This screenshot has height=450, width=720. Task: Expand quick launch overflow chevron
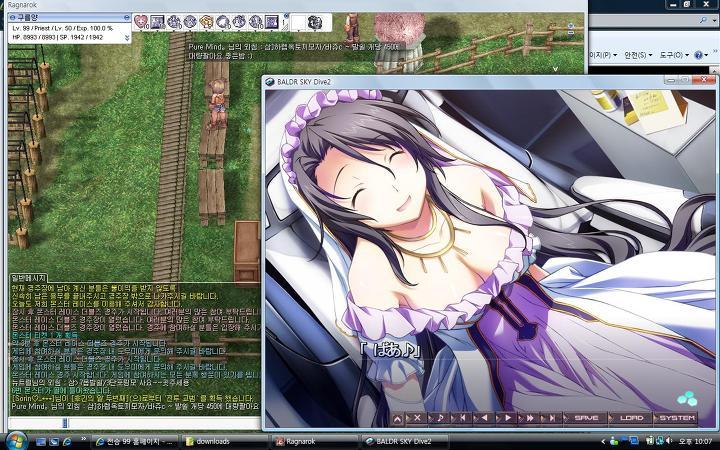tap(84, 439)
